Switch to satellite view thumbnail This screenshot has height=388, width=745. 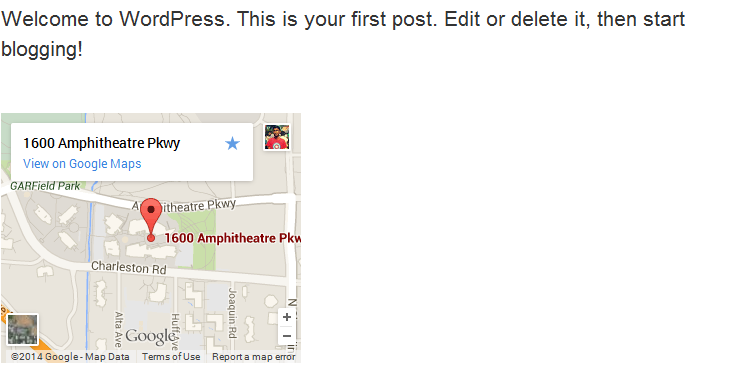[x=22, y=329]
